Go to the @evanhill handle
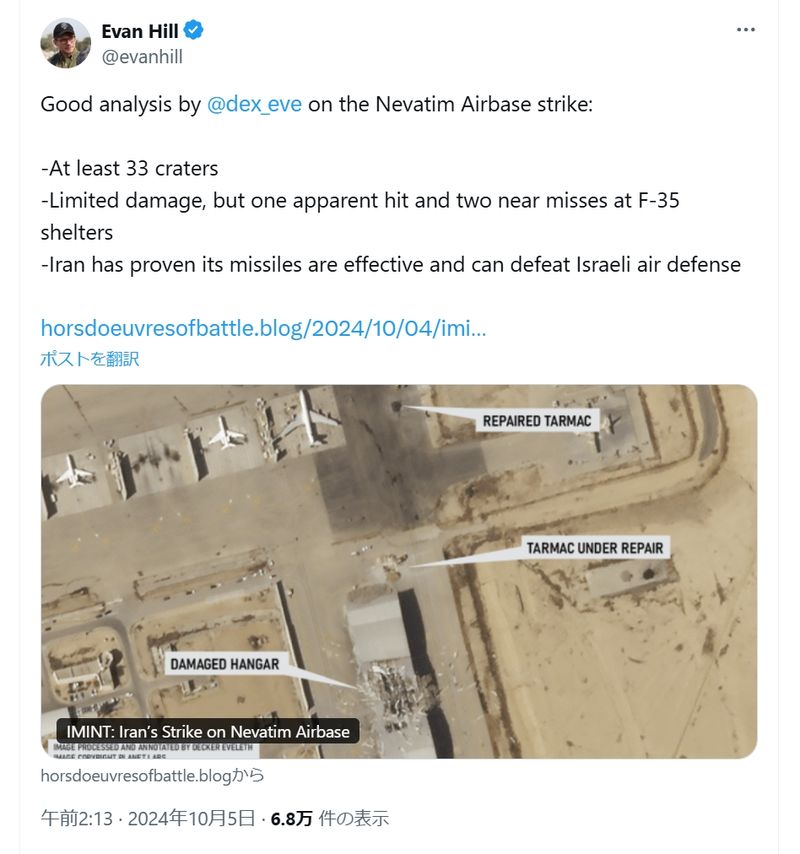Image resolution: width=800 pixels, height=854 pixels. tap(142, 57)
